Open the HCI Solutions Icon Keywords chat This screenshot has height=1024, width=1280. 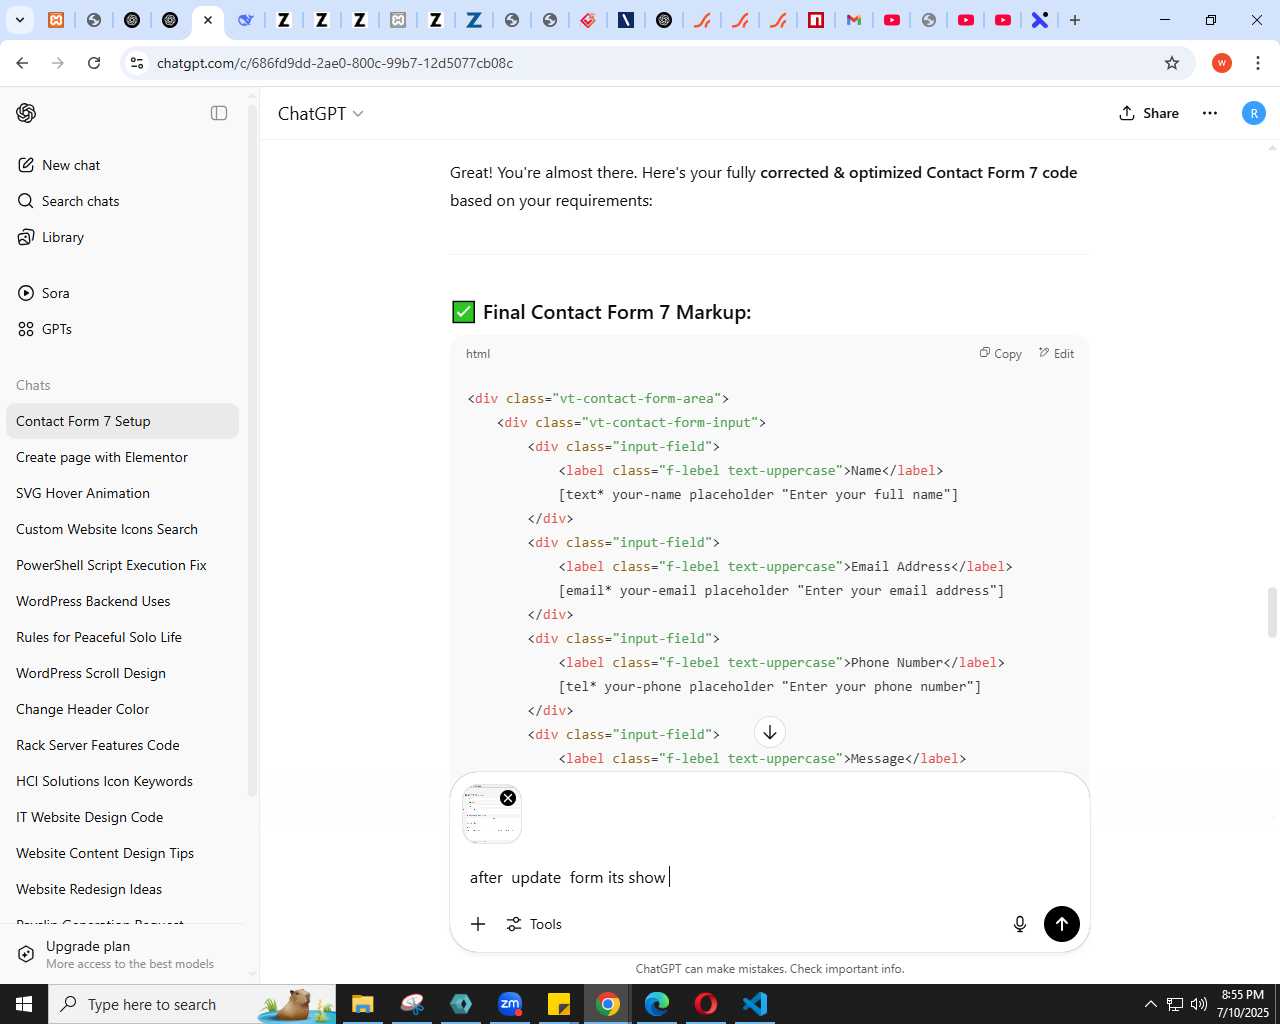122,781
